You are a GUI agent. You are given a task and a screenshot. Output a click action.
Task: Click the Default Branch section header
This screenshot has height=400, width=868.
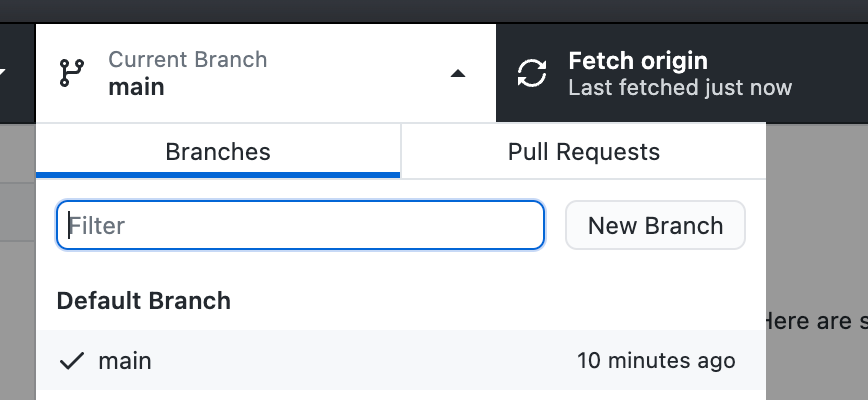click(144, 300)
